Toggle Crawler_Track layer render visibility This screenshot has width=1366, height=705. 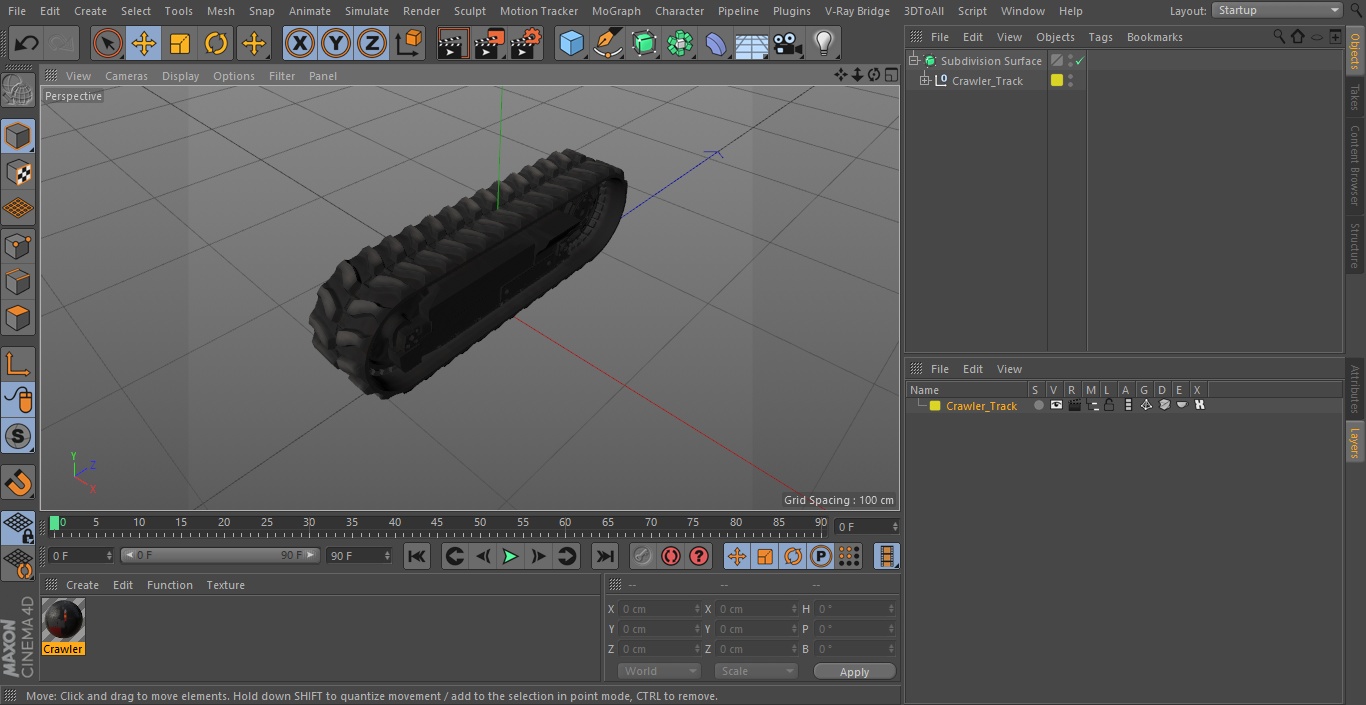tap(1074, 405)
